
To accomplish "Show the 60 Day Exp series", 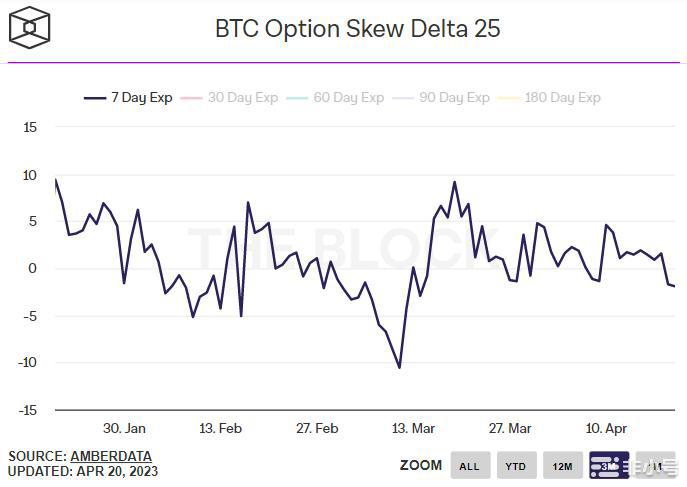I will point(348,98).
